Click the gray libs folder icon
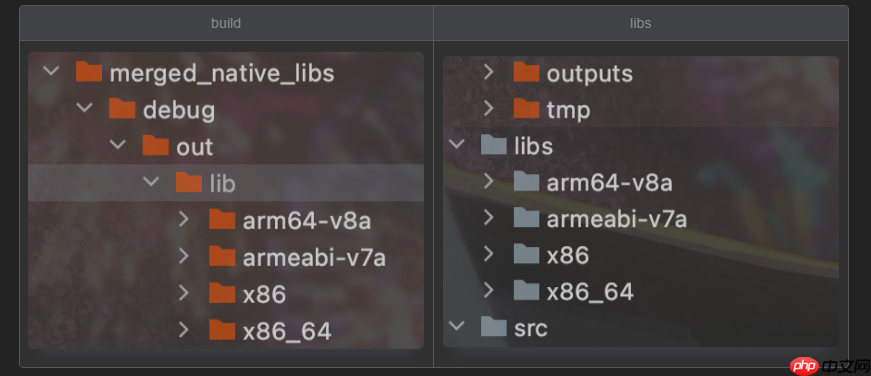 pyautogui.click(x=493, y=145)
